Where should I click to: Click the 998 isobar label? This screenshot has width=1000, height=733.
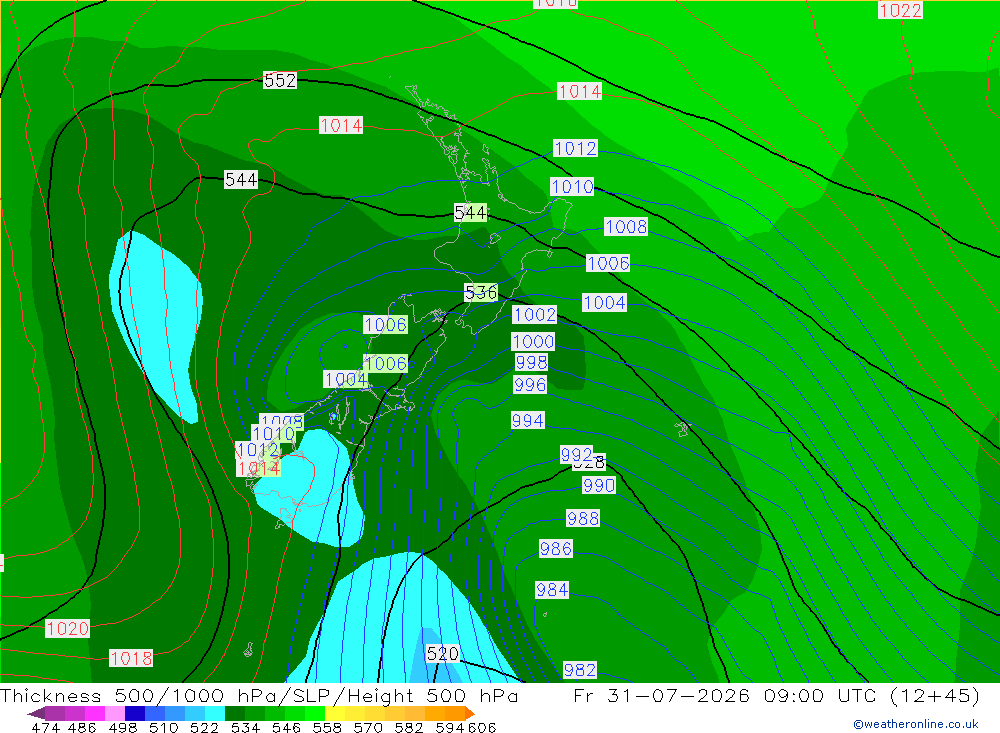(x=531, y=362)
